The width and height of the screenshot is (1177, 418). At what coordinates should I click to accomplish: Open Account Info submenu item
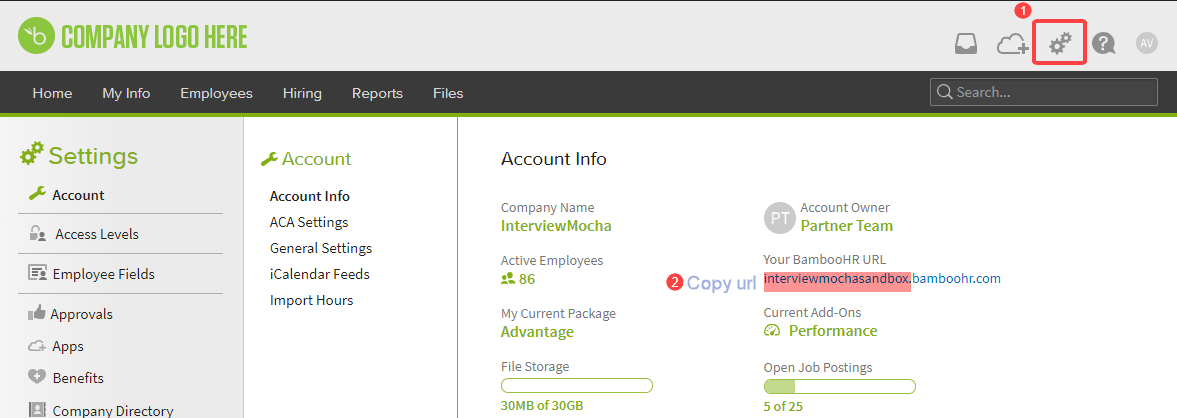(x=310, y=196)
